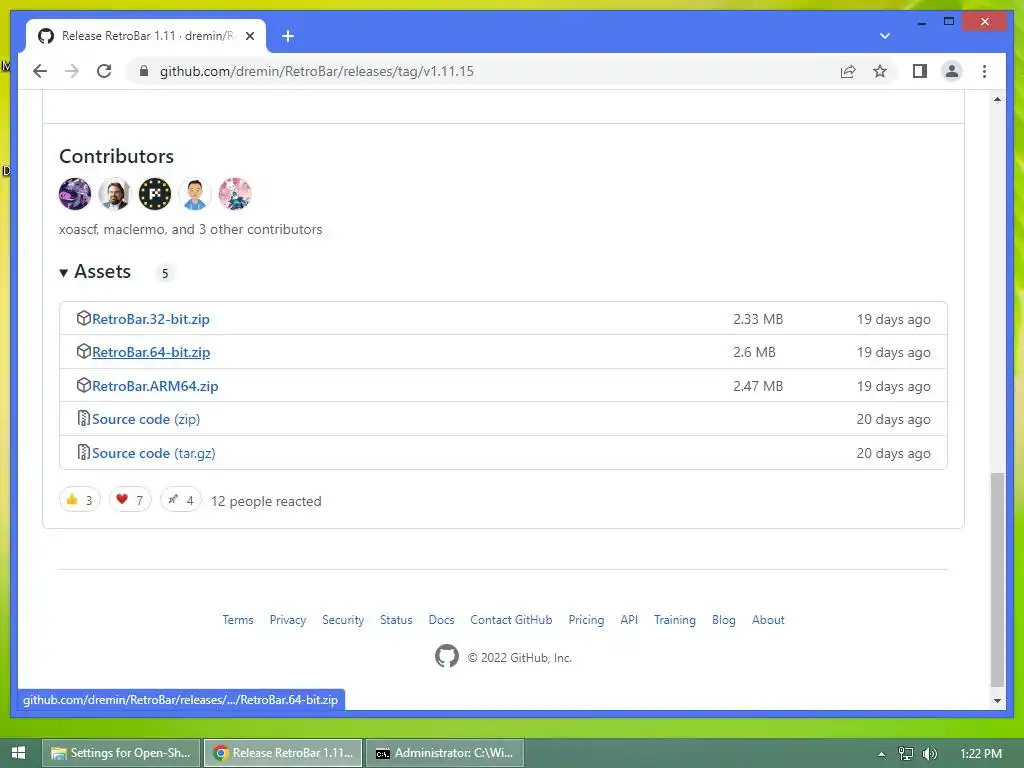Click package icon beside RetroBar.32-bit.zip
This screenshot has width=1024, height=768.
[x=84, y=318]
